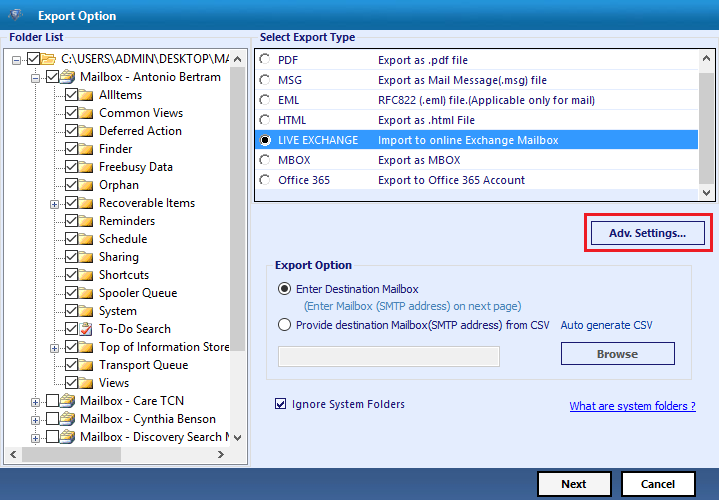
Task: Open the Adv. Settings dialog
Action: click(x=647, y=233)
